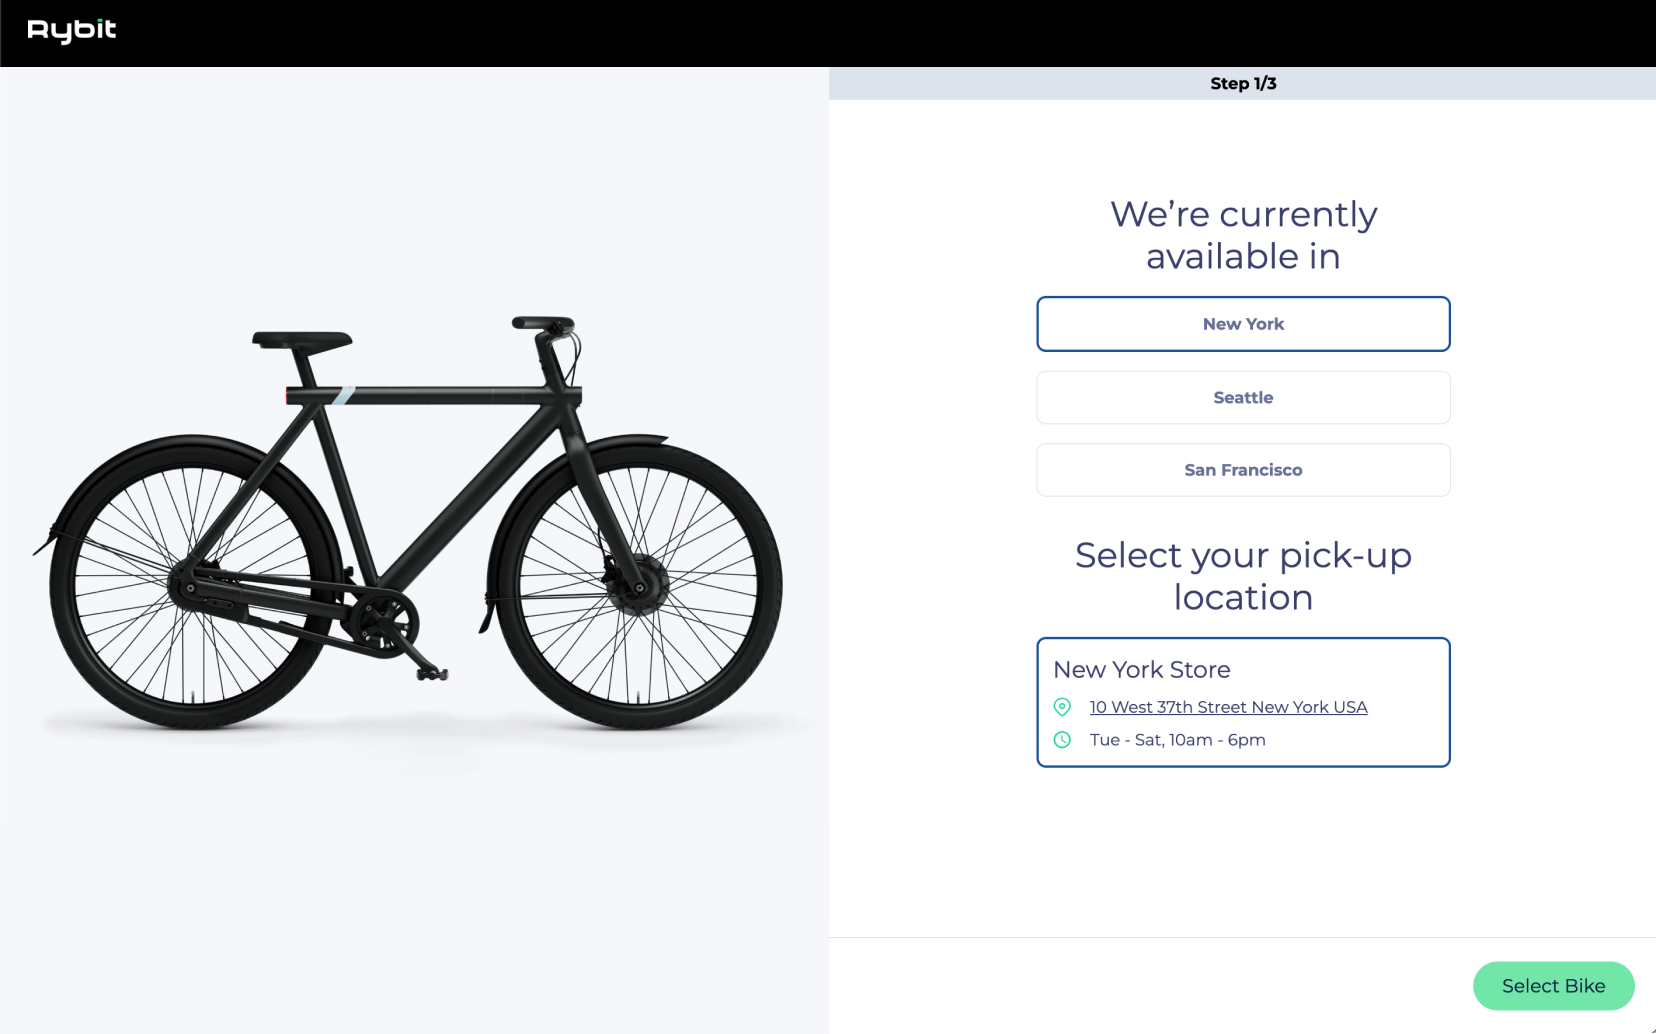Click the store hours Tue - Sat text

(1177, 740)
